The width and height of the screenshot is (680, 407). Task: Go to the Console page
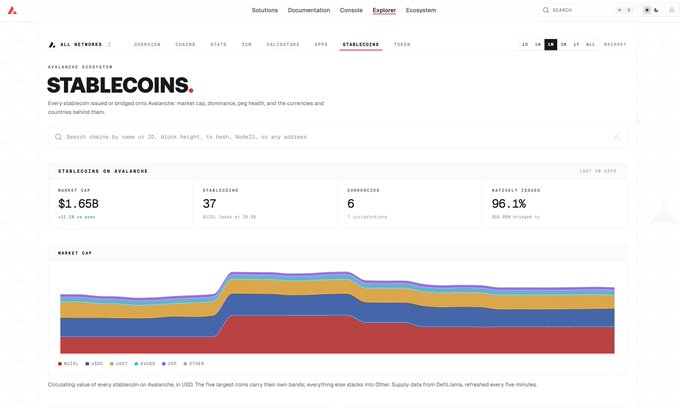[351, 10]
